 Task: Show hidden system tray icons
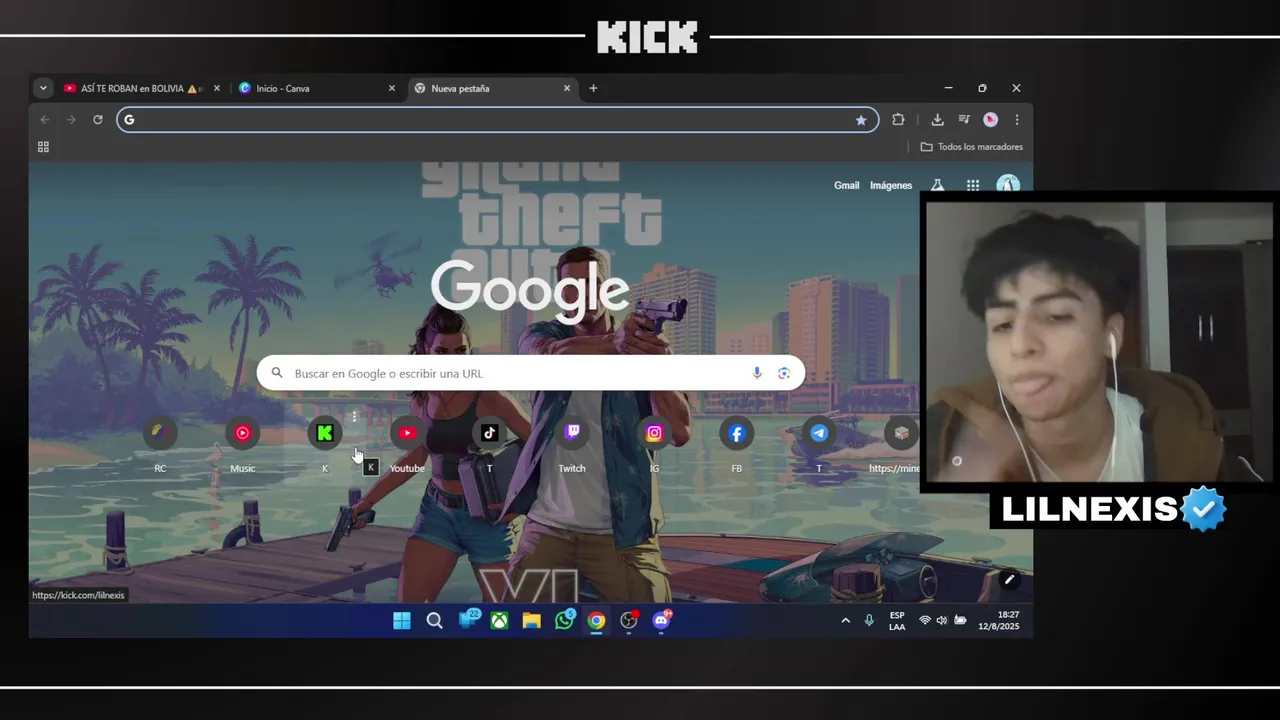(845, 621)
